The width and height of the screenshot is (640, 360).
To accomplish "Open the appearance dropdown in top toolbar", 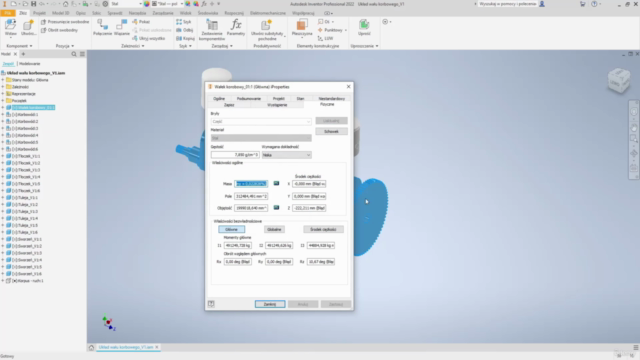I will click(167, 4).
